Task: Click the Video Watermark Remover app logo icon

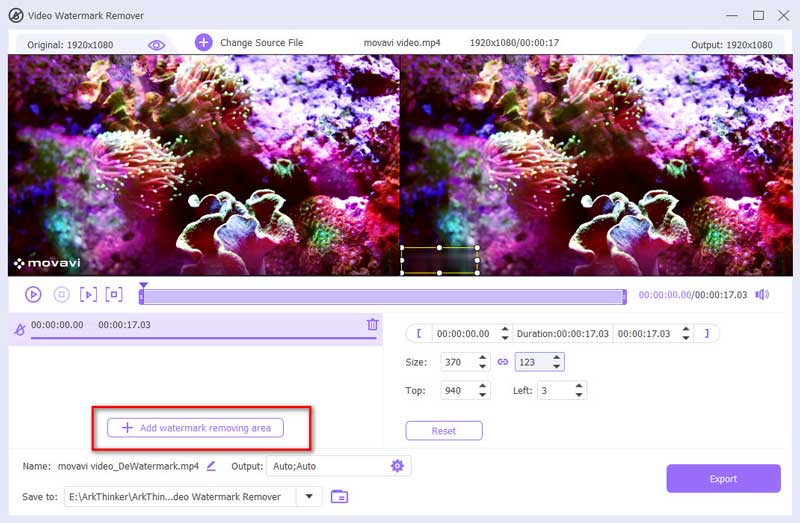Action: tap(16, 15)
